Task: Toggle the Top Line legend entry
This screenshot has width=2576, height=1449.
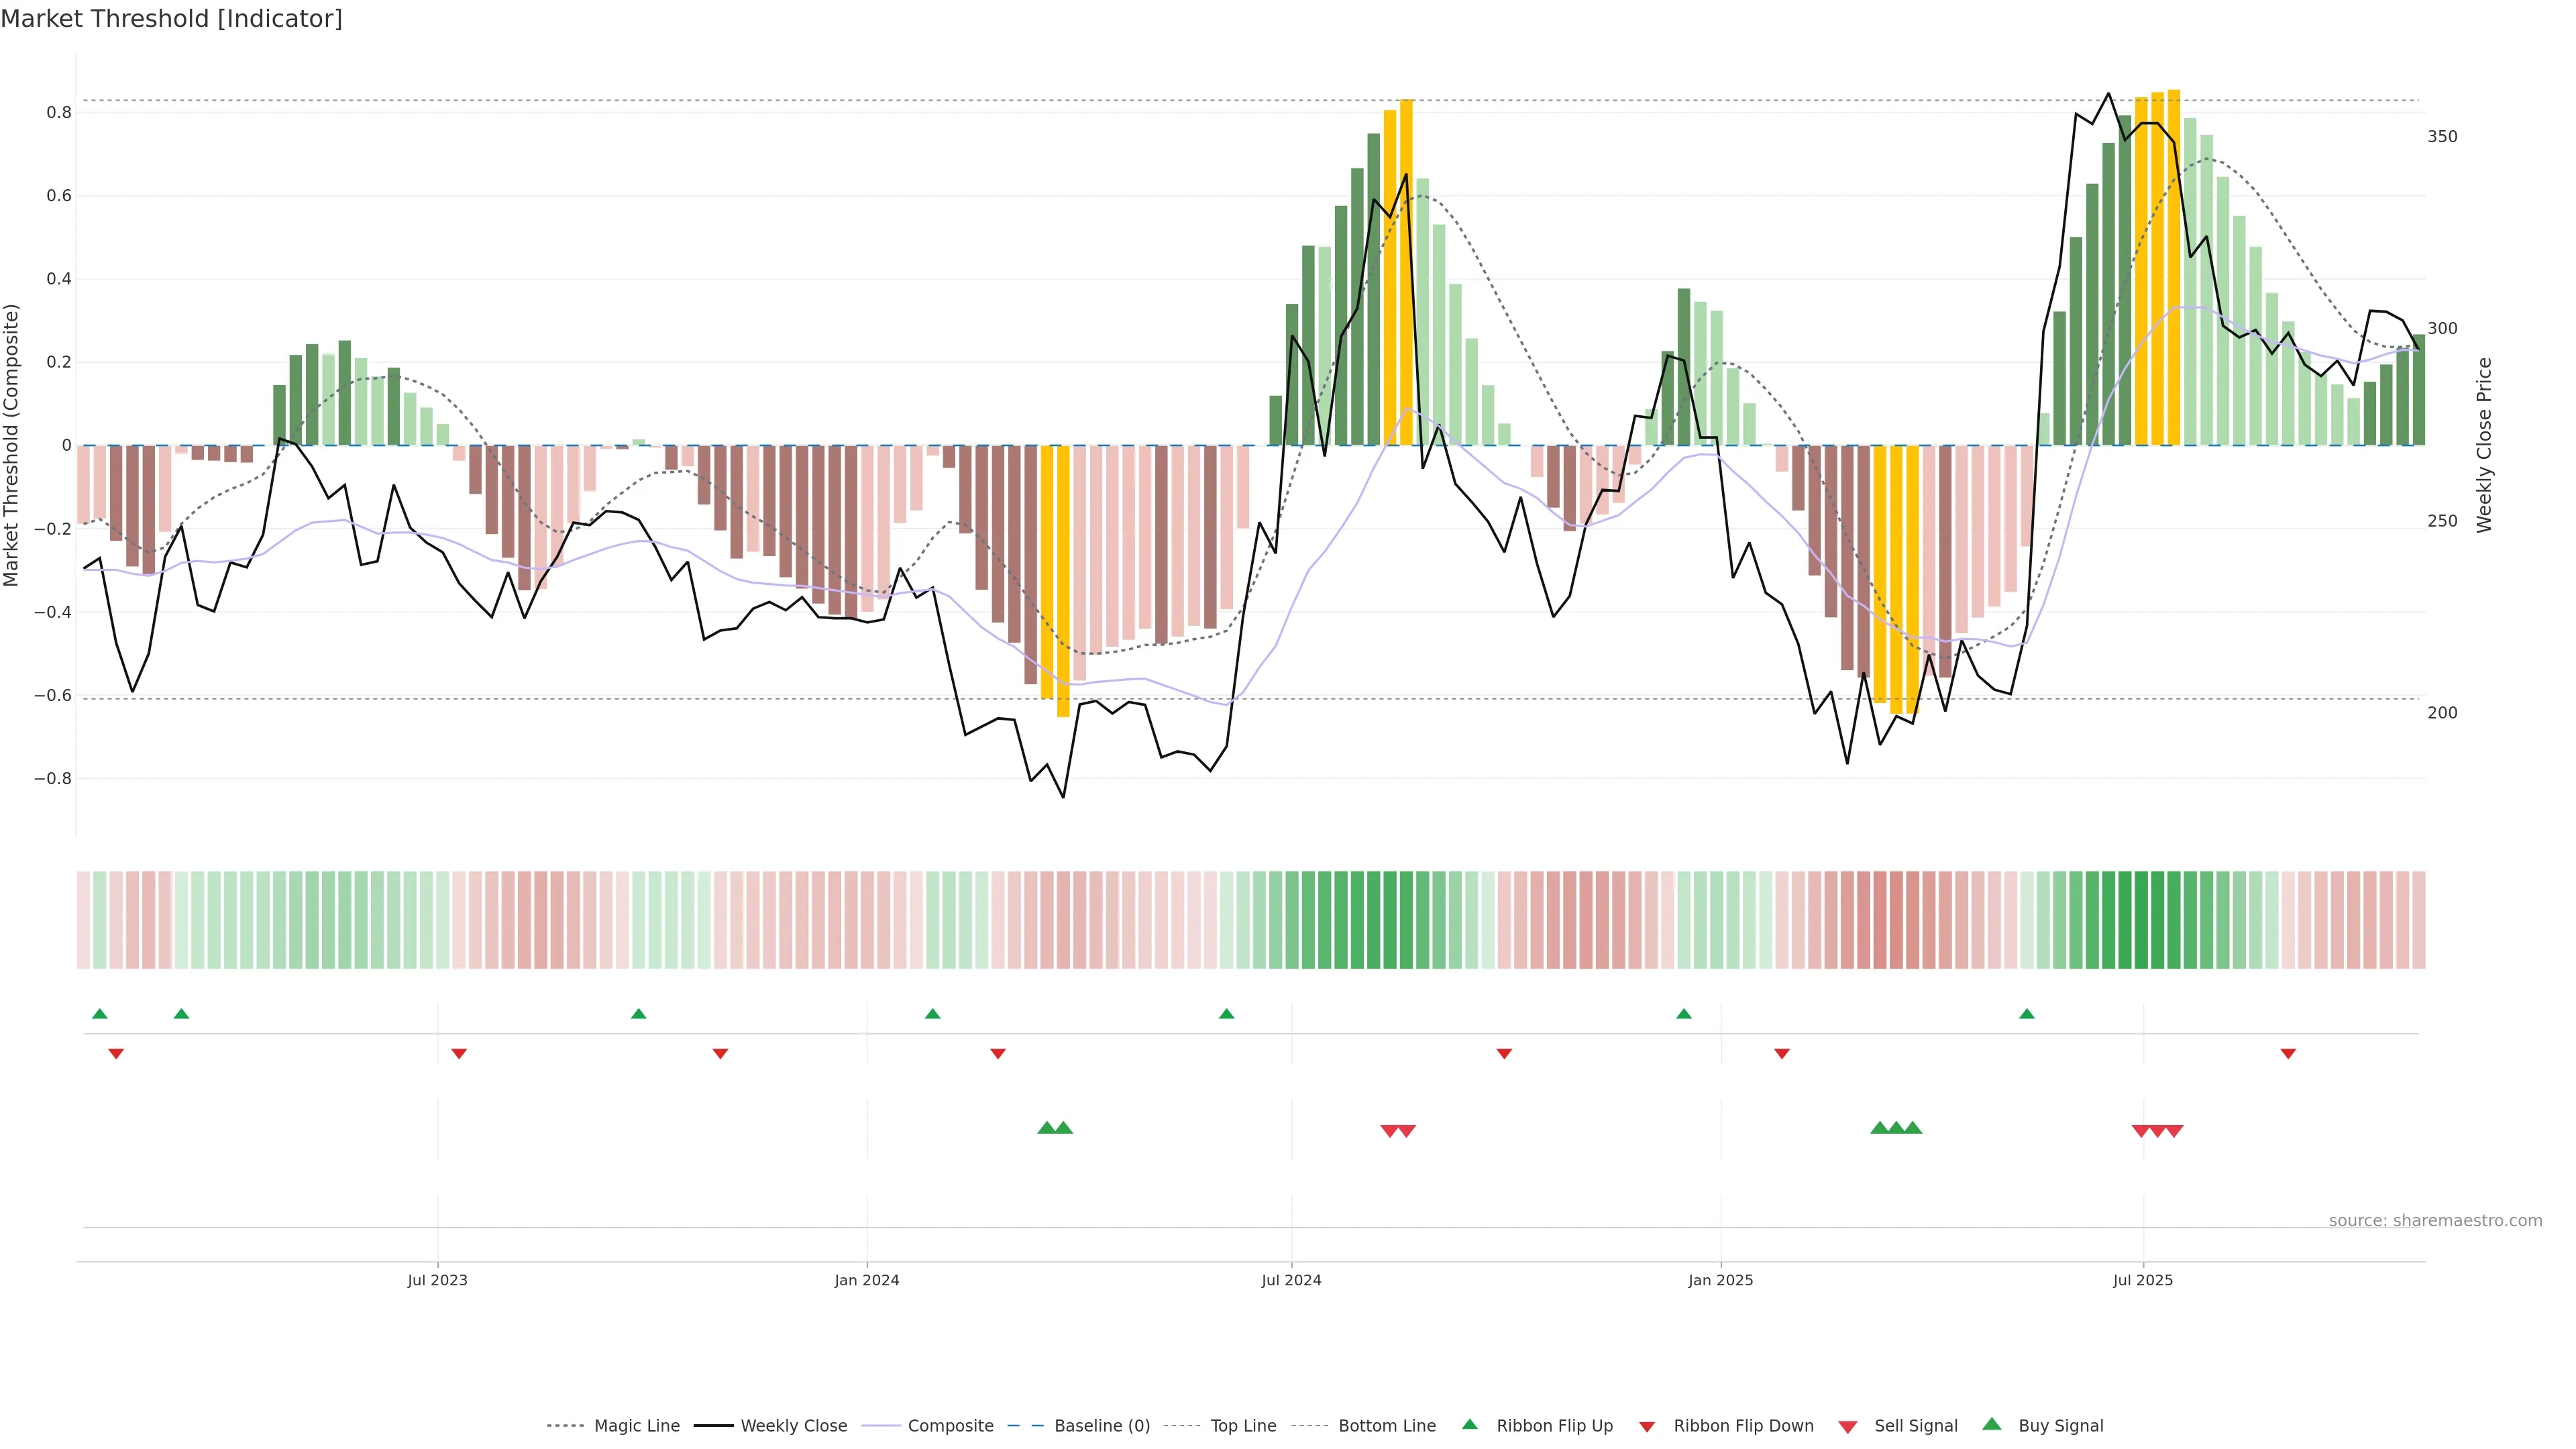Action: tap(1243, 1426)
